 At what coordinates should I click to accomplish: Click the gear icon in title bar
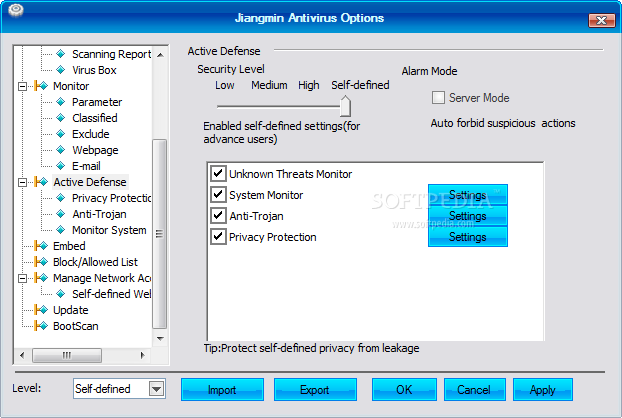pos(15,10)
